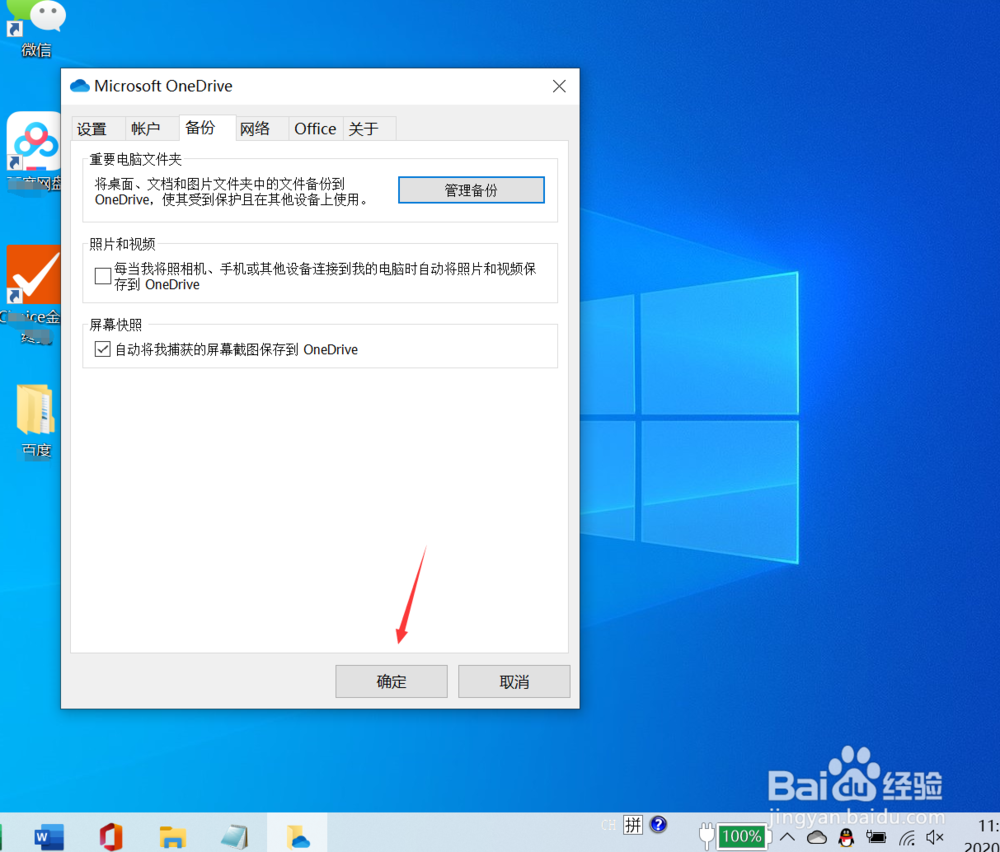This screenshot has height=852, width=1000.
Task: Confirm with the 确定 button
Action: tap(392, 682)
